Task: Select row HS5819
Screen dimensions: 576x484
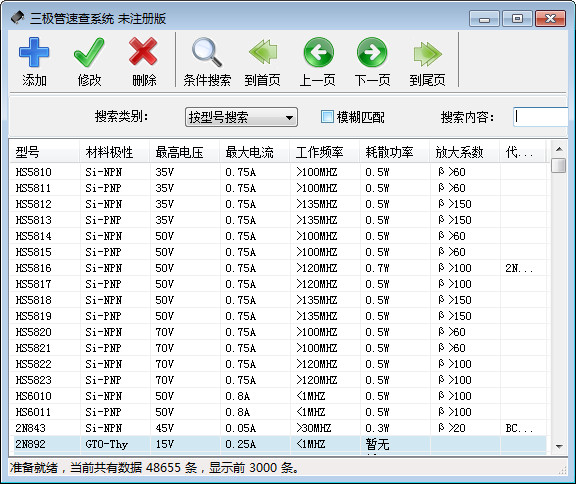Action: click(278, 316)
